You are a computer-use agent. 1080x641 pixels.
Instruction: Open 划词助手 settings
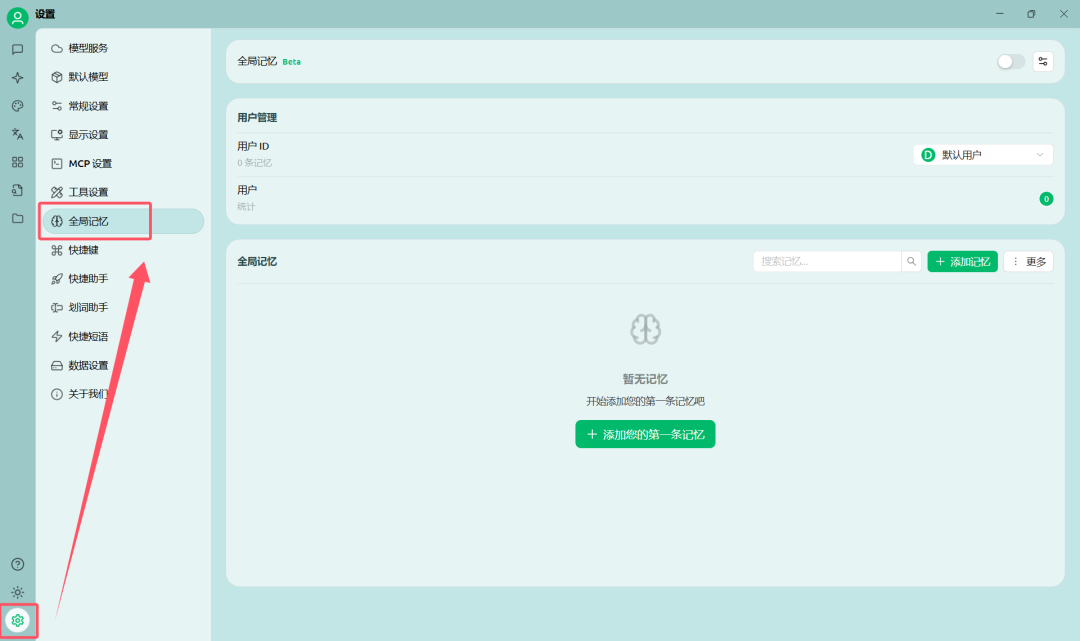click(x=123, y=308)
